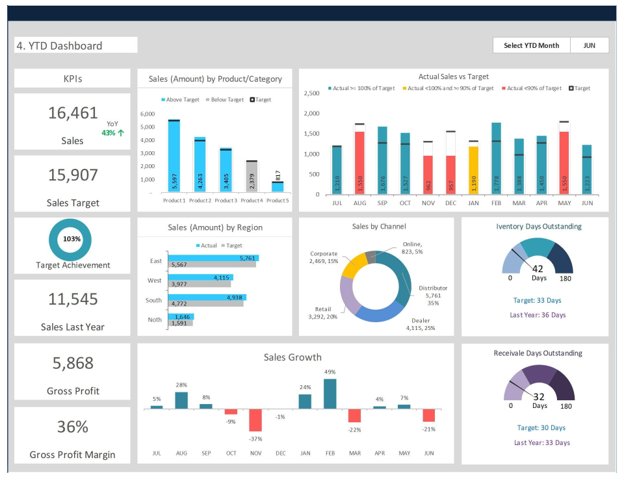Click the JUN bar in Actual vs Target
This screenshot has width=626, height=481.
coord(587,170)
